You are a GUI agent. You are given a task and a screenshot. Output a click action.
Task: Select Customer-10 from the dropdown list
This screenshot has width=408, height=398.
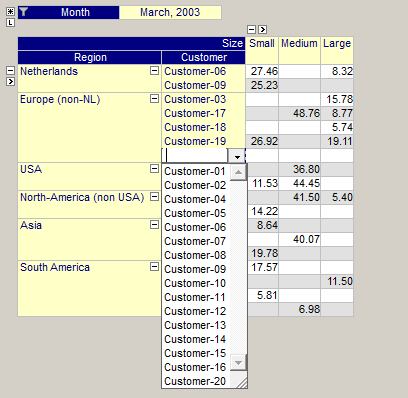coord(195,283)
